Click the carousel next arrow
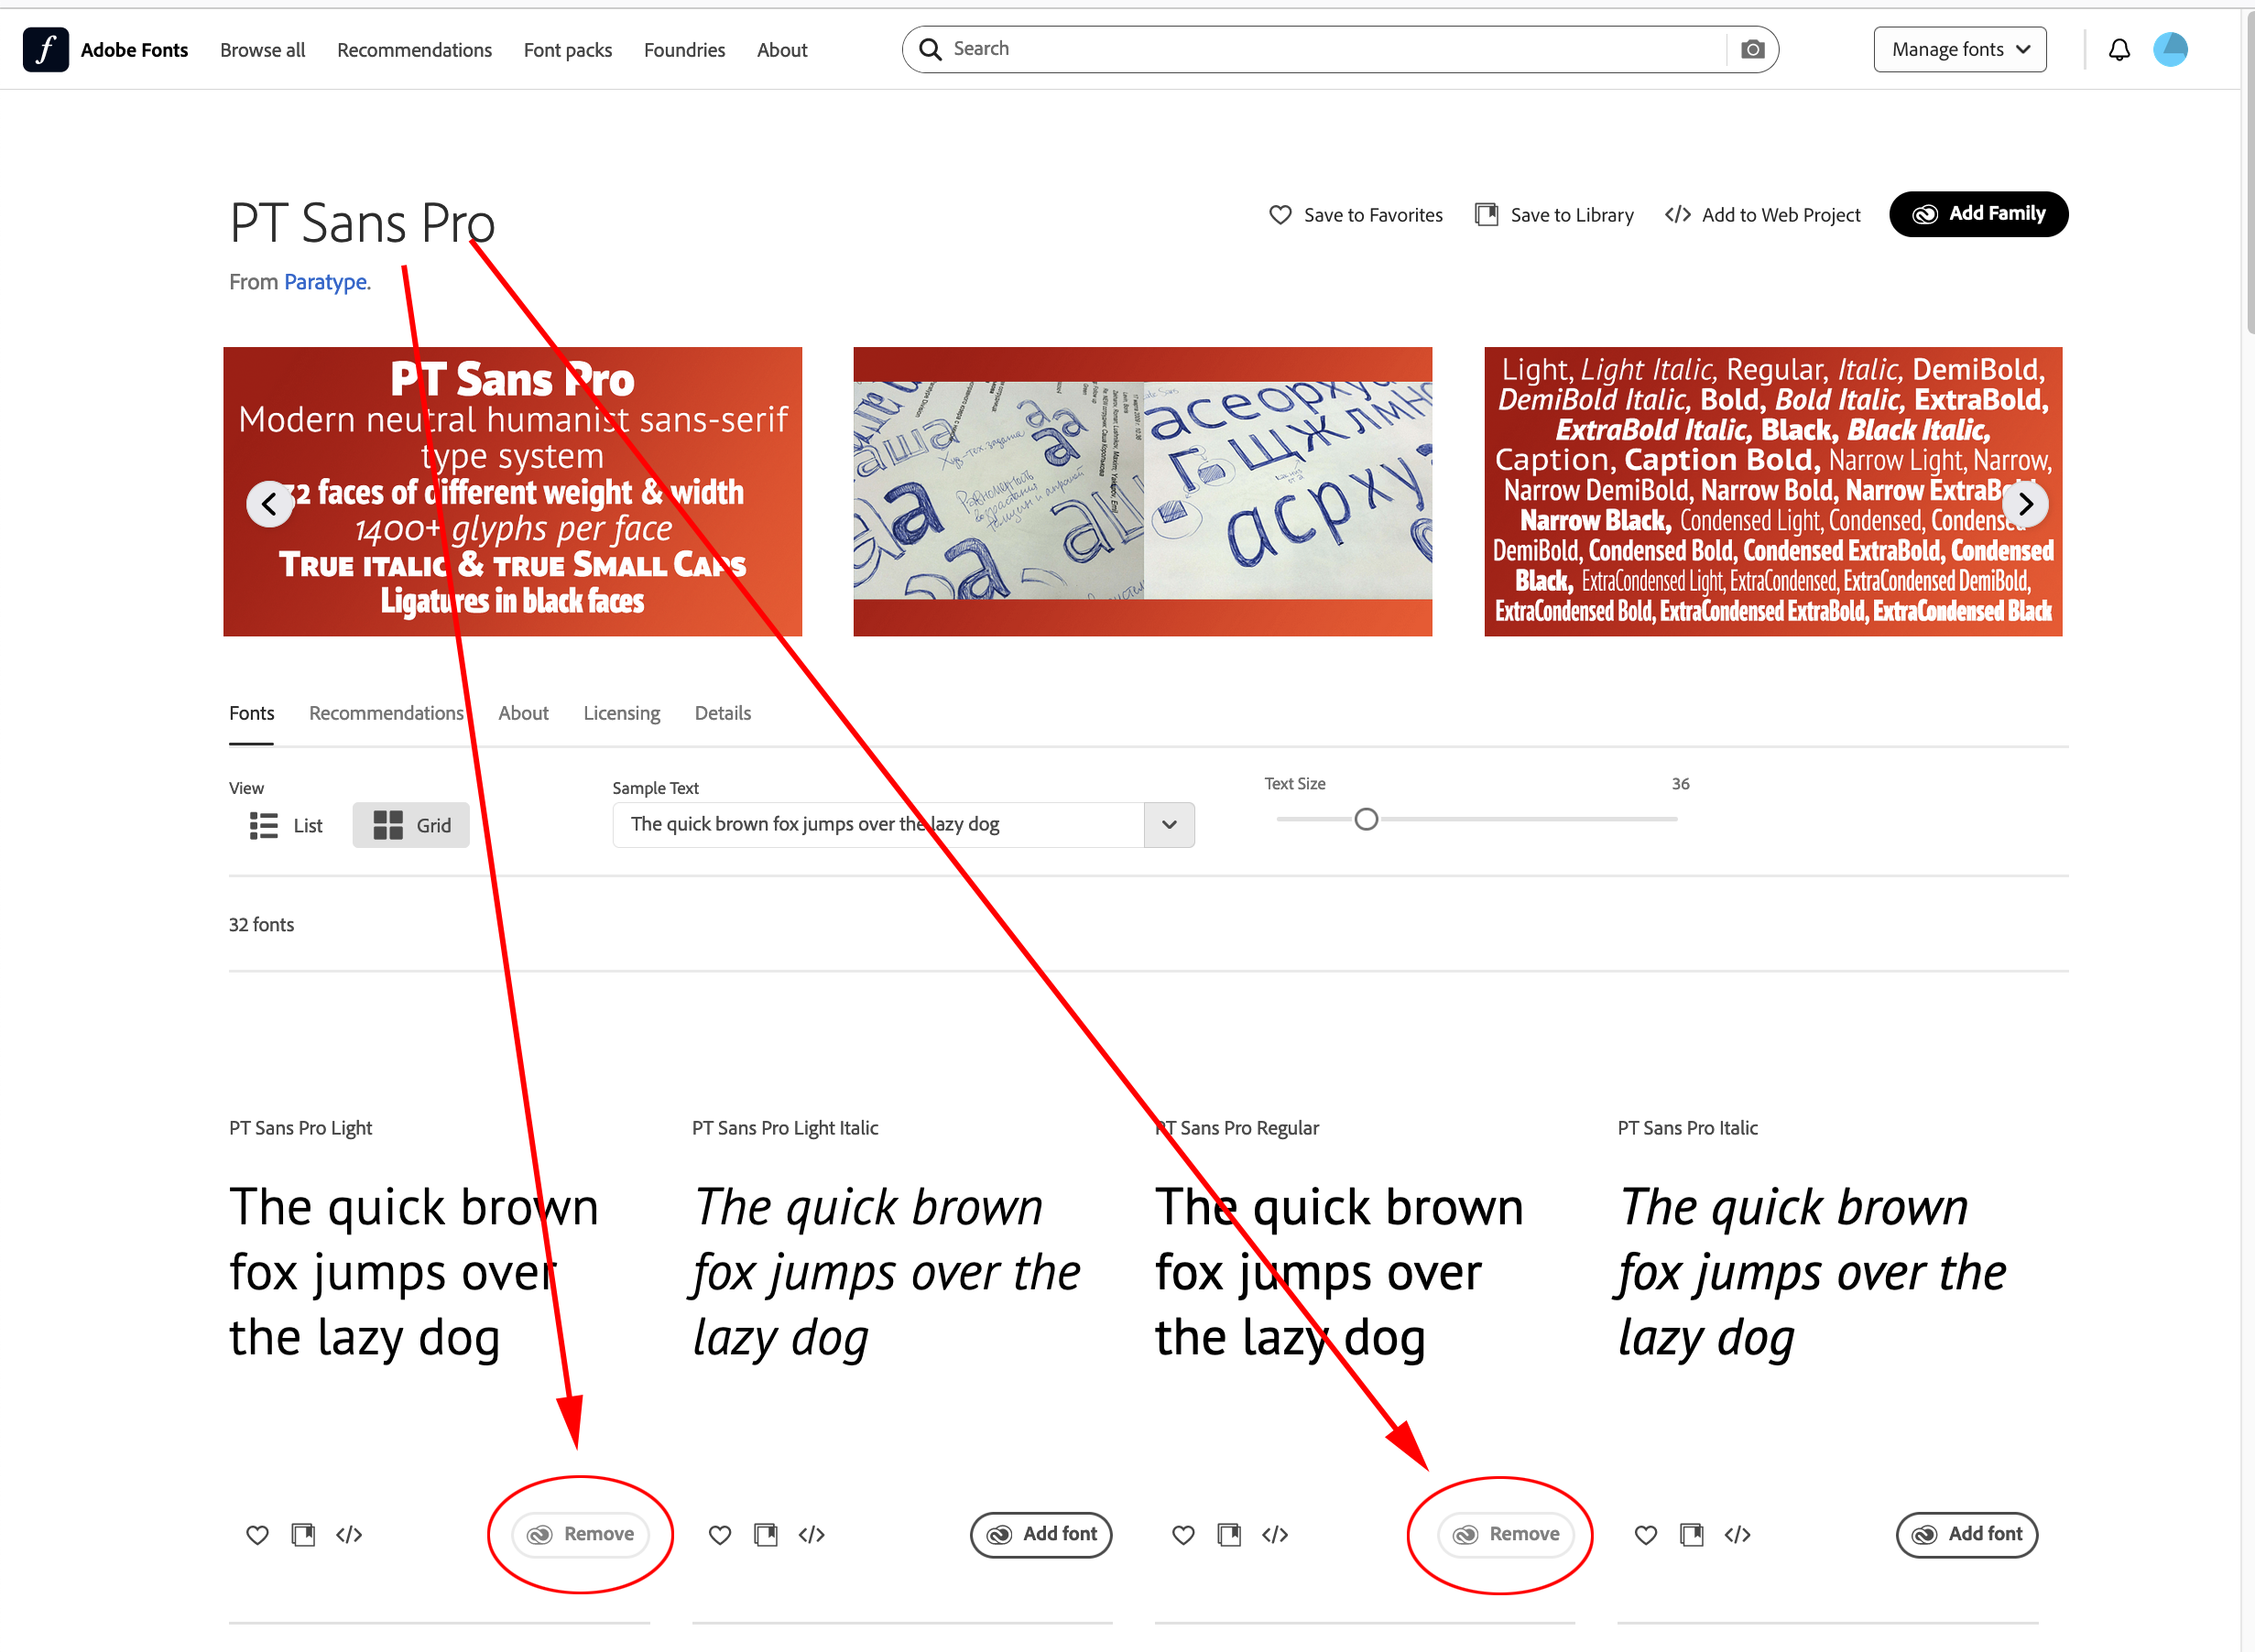The image size is (2255, 1652). [x=2027, y=504]
